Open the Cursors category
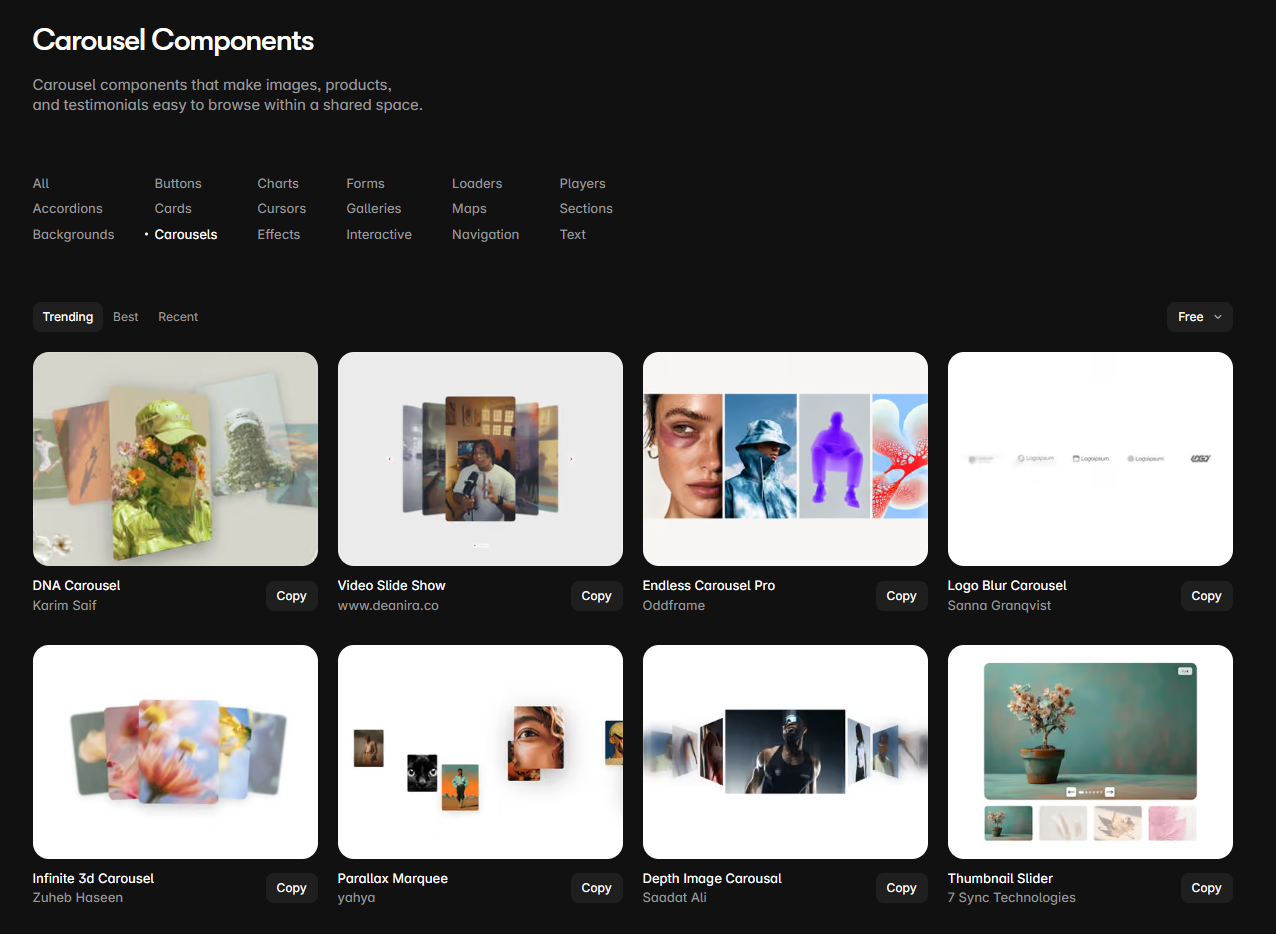The image size is (1276, 934). pyautogui.click(x=282, y=209)
